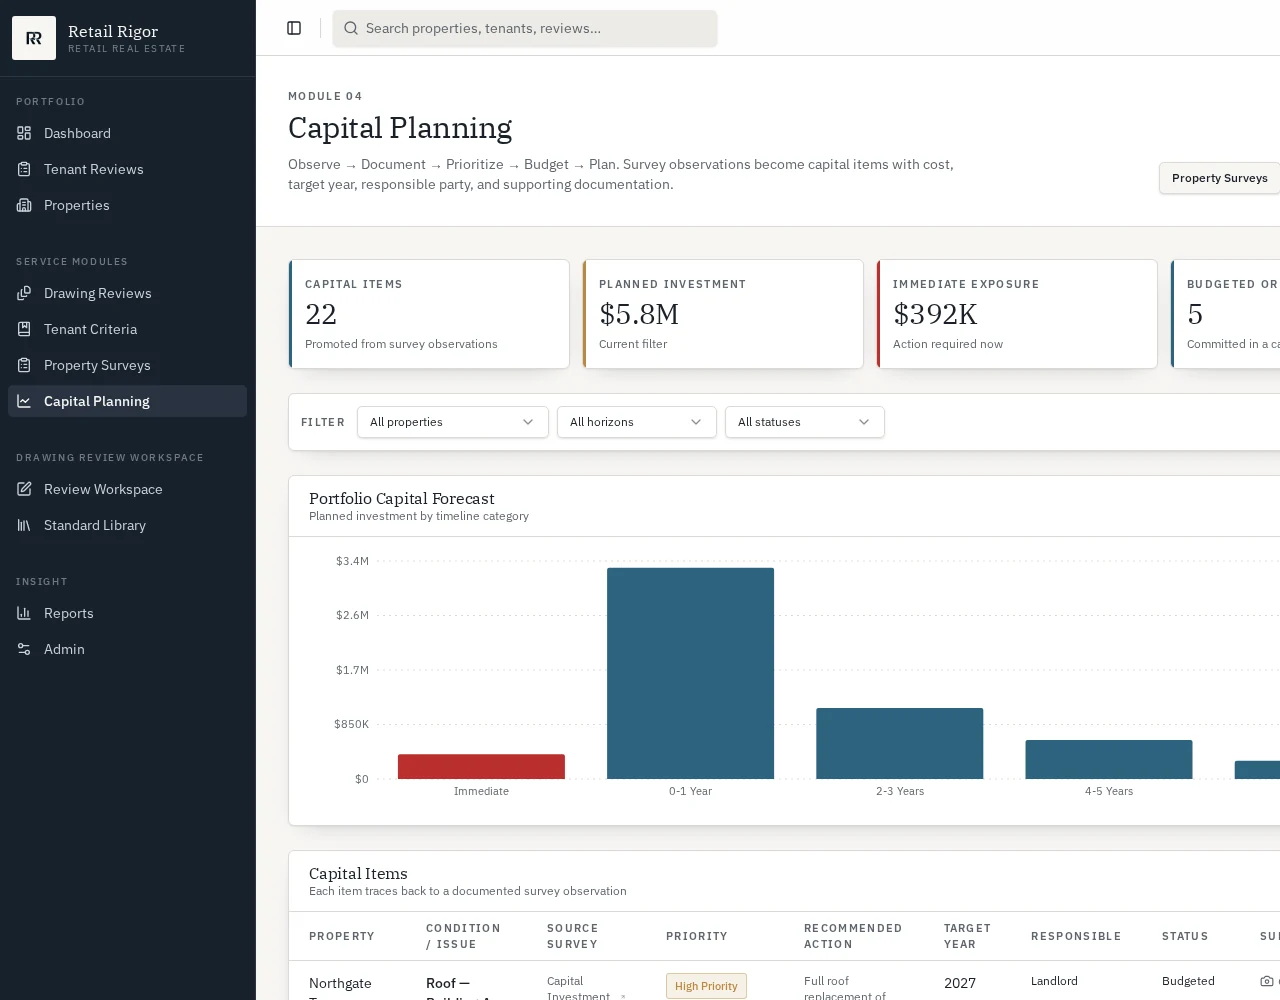
Task: Click the Tenant Criteria icon
Action: [x=24, y=329]
